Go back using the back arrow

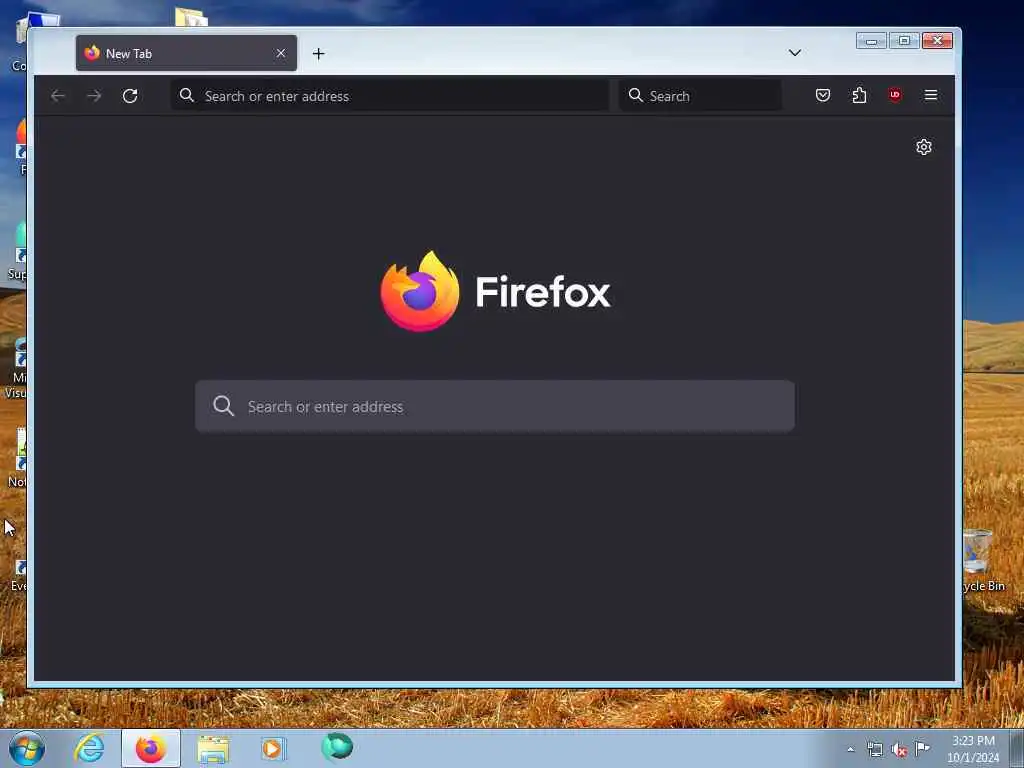pyautogui.click(x=57, y=96)
